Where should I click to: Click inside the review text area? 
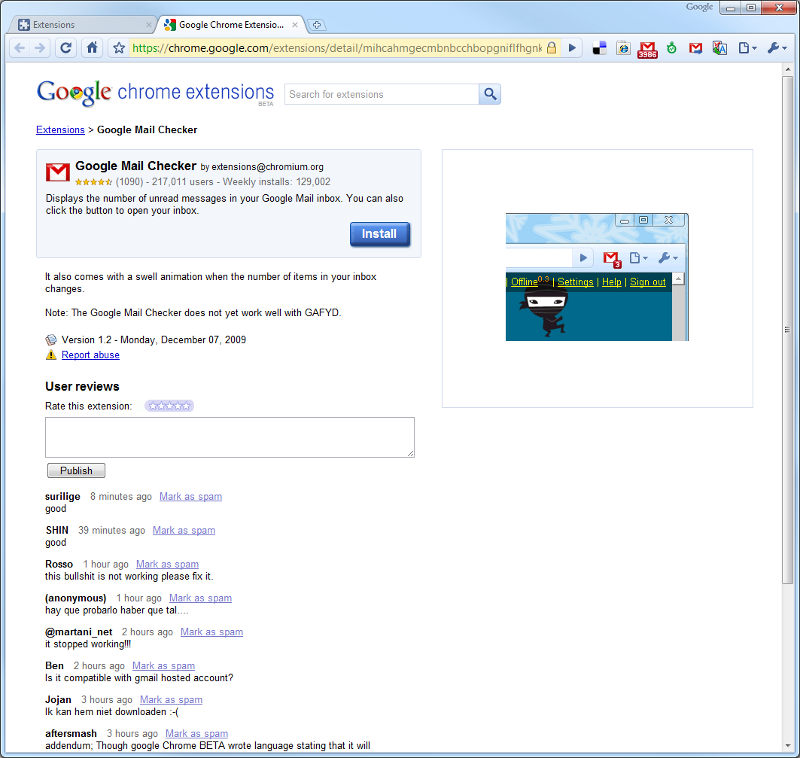click(x=230, y=437)
